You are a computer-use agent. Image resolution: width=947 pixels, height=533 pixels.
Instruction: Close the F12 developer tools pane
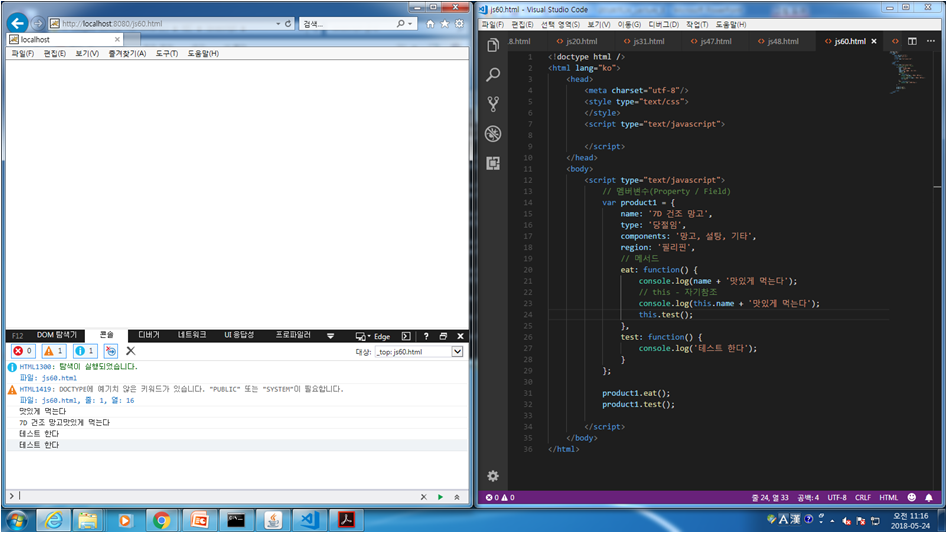tap(460, 336)
